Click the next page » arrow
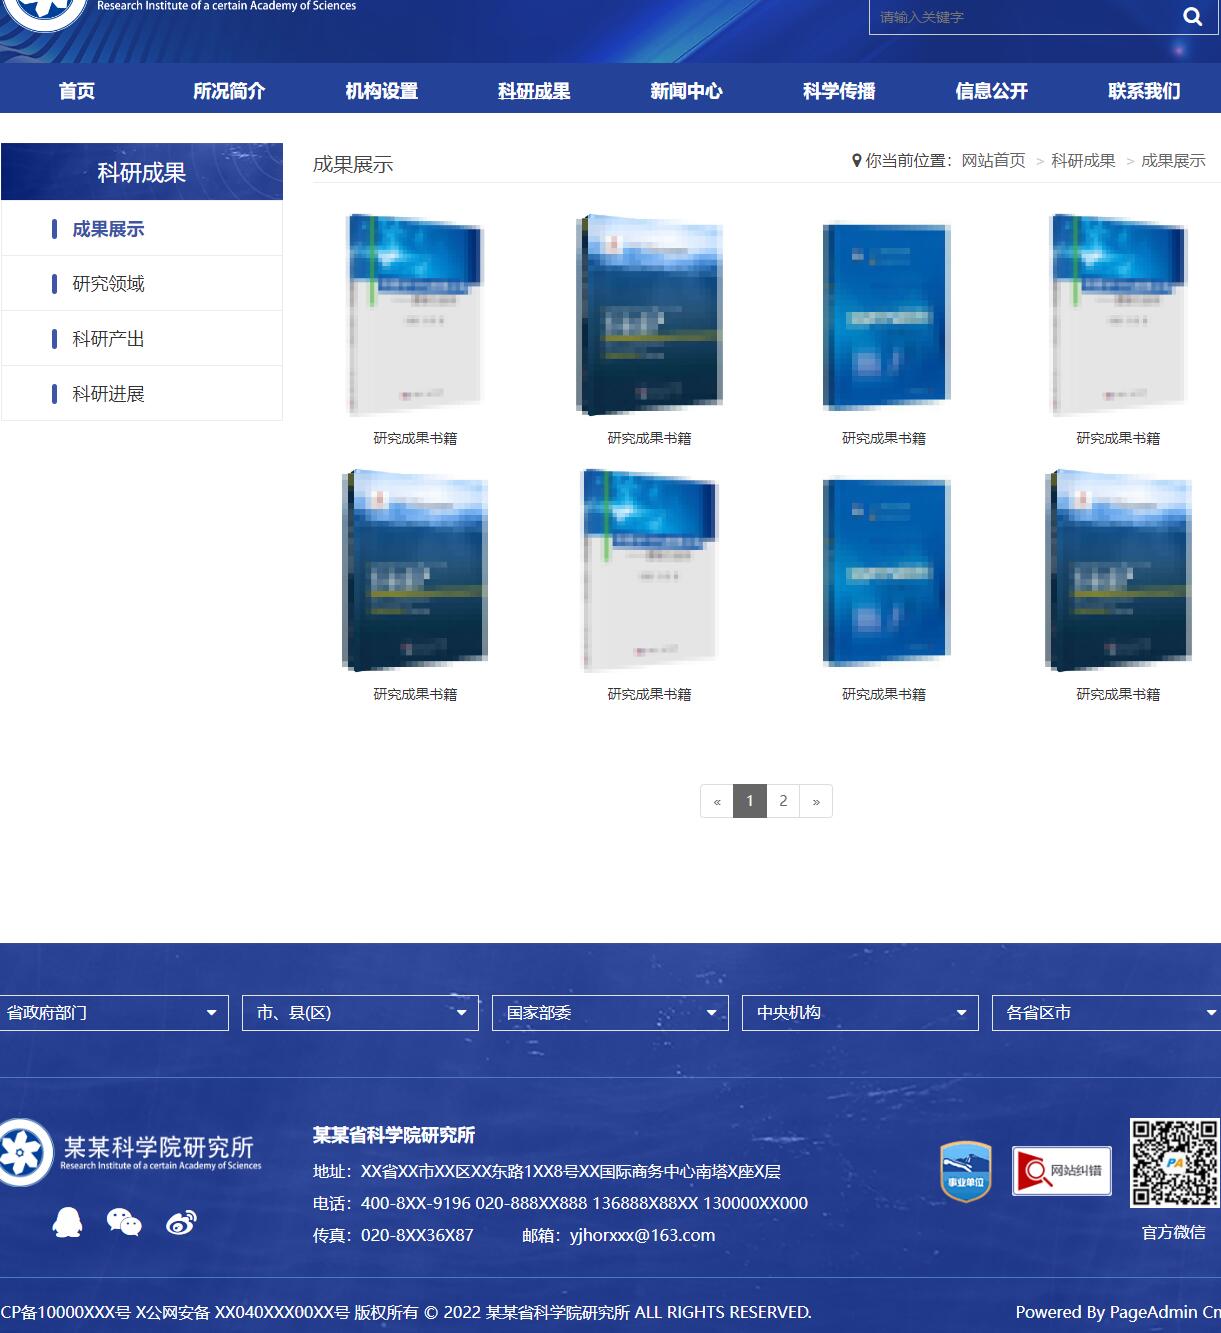The width and height of the screenshot is (1221, 1333). (816, 801)
